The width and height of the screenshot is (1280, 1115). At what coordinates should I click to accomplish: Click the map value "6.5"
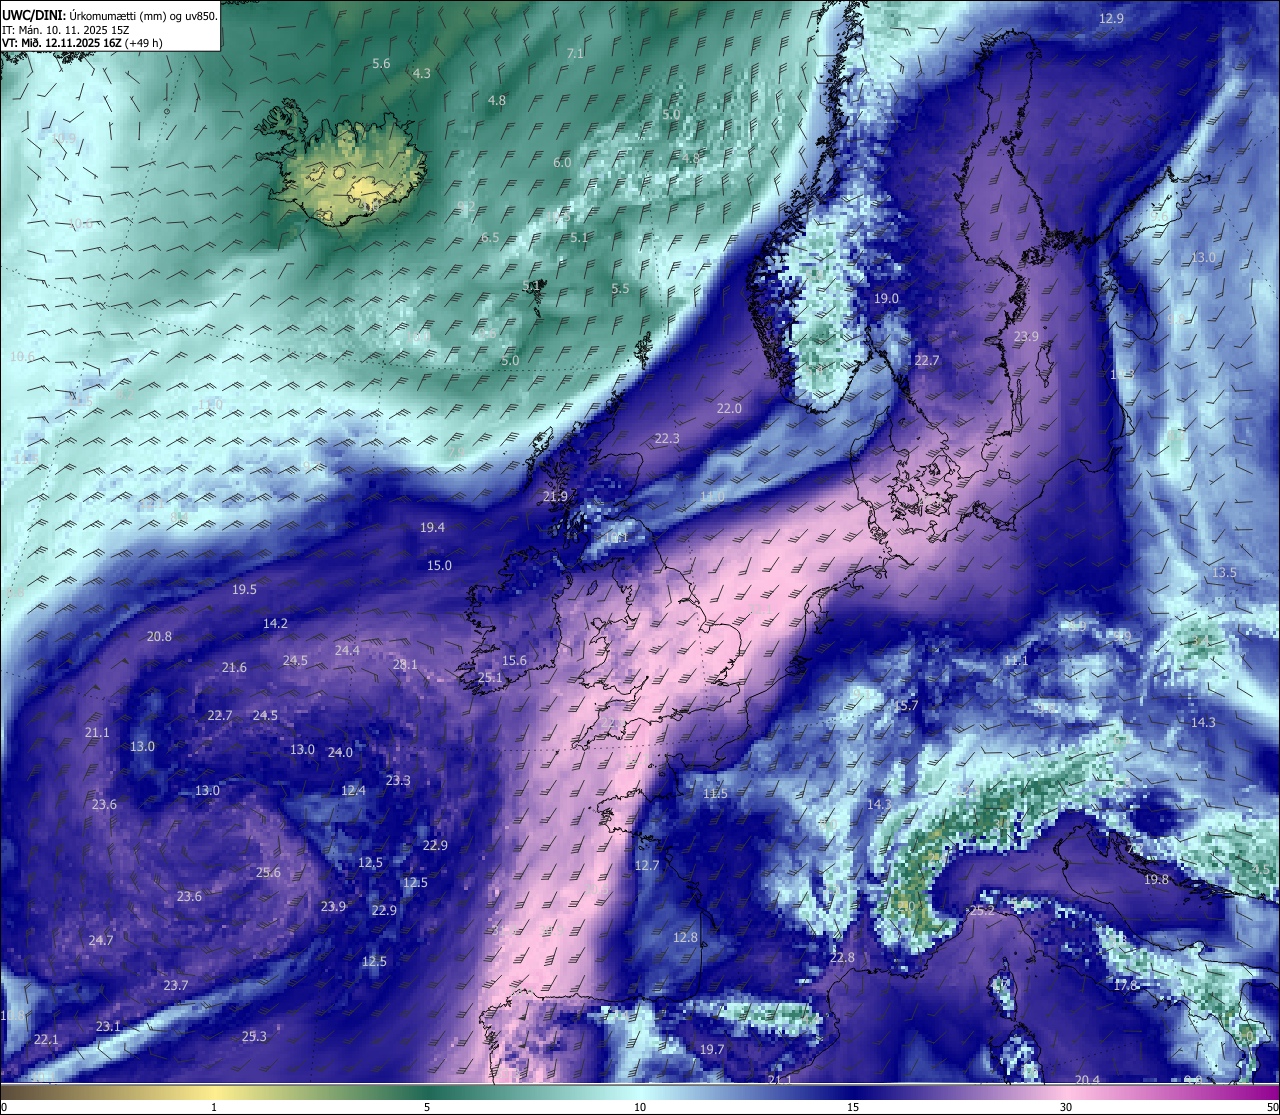490,238
